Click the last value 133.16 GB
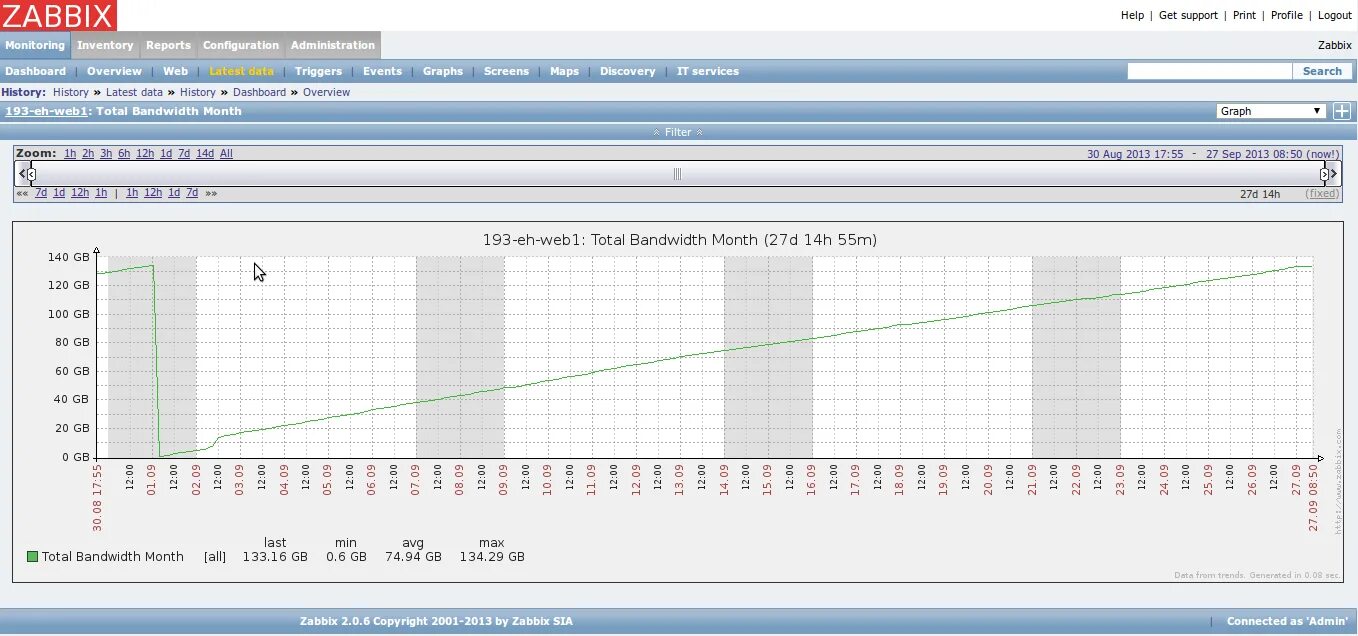The image size is (1358, 636). pos(275,557)
